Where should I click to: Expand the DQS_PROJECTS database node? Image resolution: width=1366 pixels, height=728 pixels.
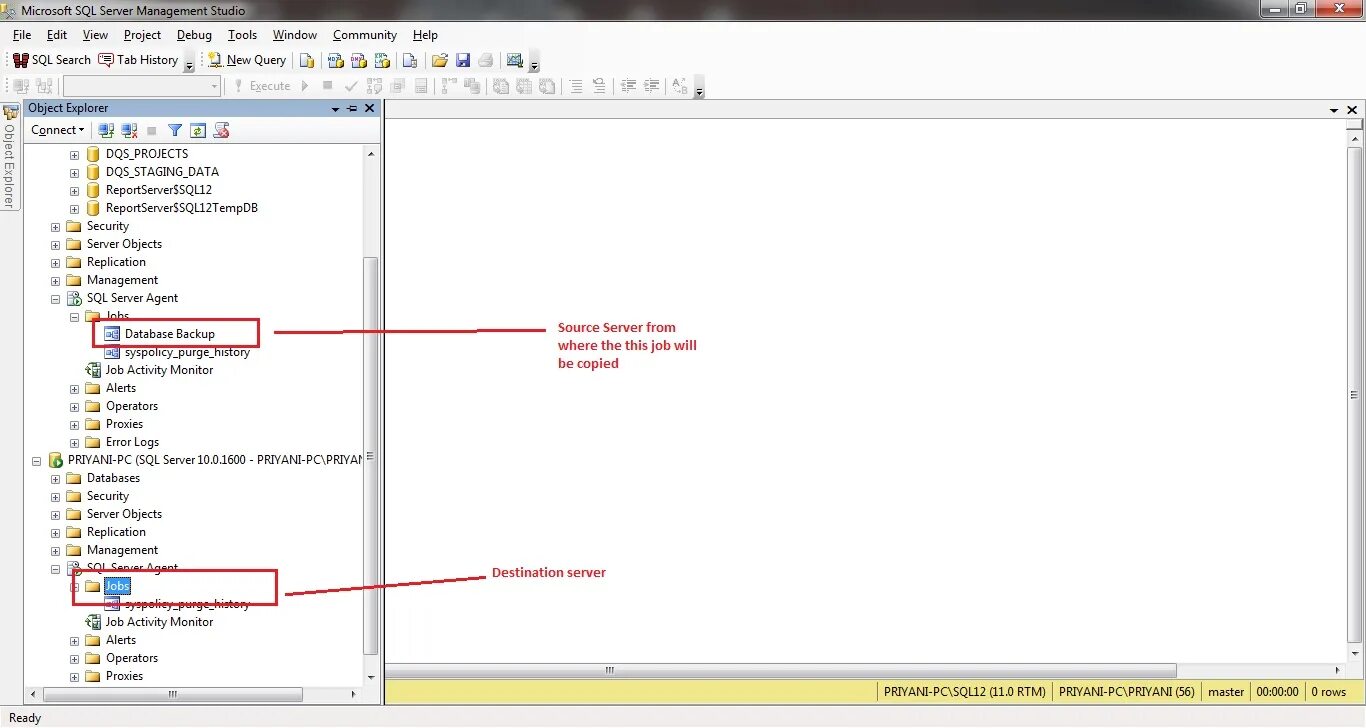[x=74, y=155]
